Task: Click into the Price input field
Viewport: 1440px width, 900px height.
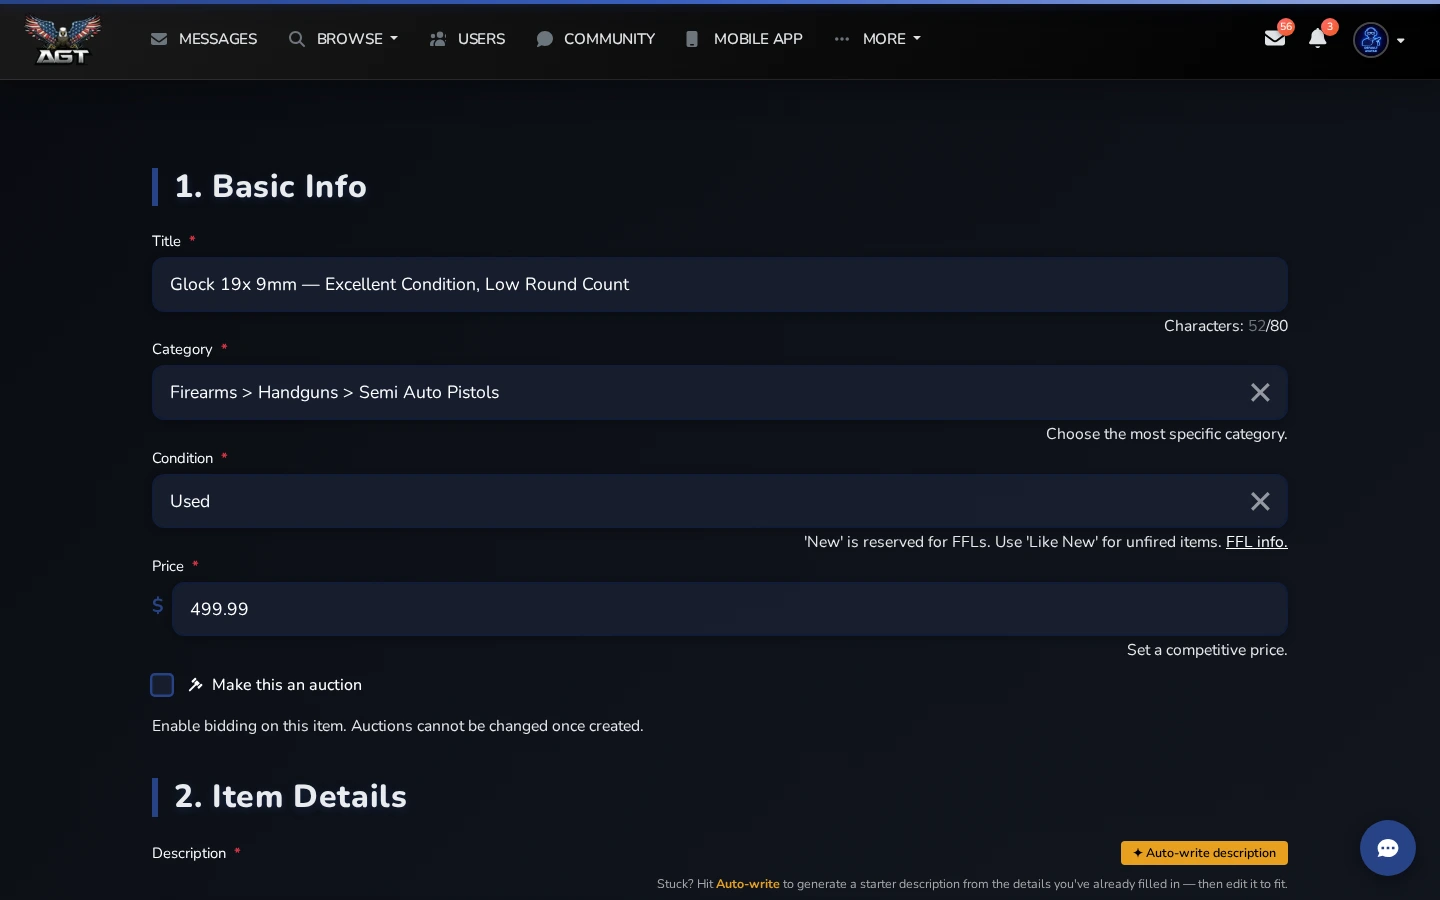Action: tap(730, 609)
